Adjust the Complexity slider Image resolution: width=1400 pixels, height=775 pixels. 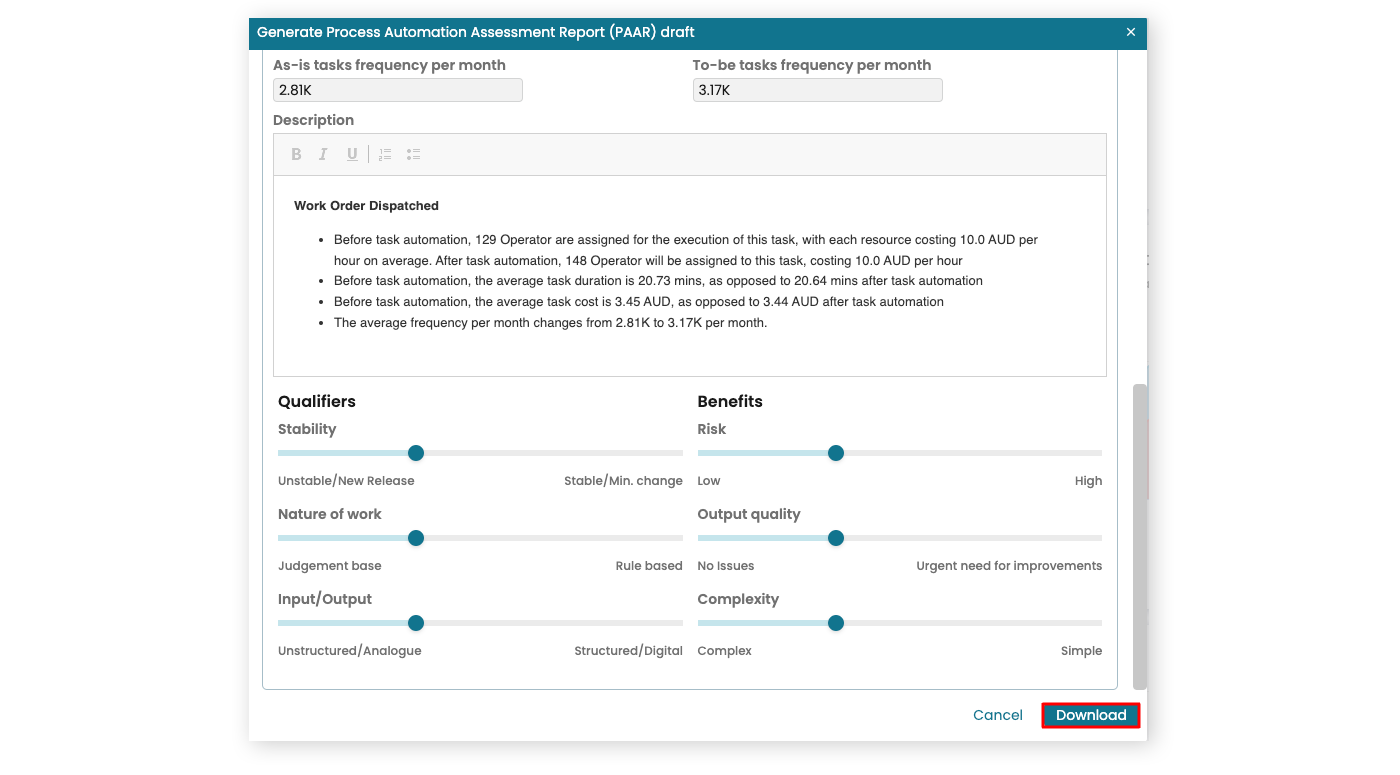pyautogui.click(x=836, y=623)
